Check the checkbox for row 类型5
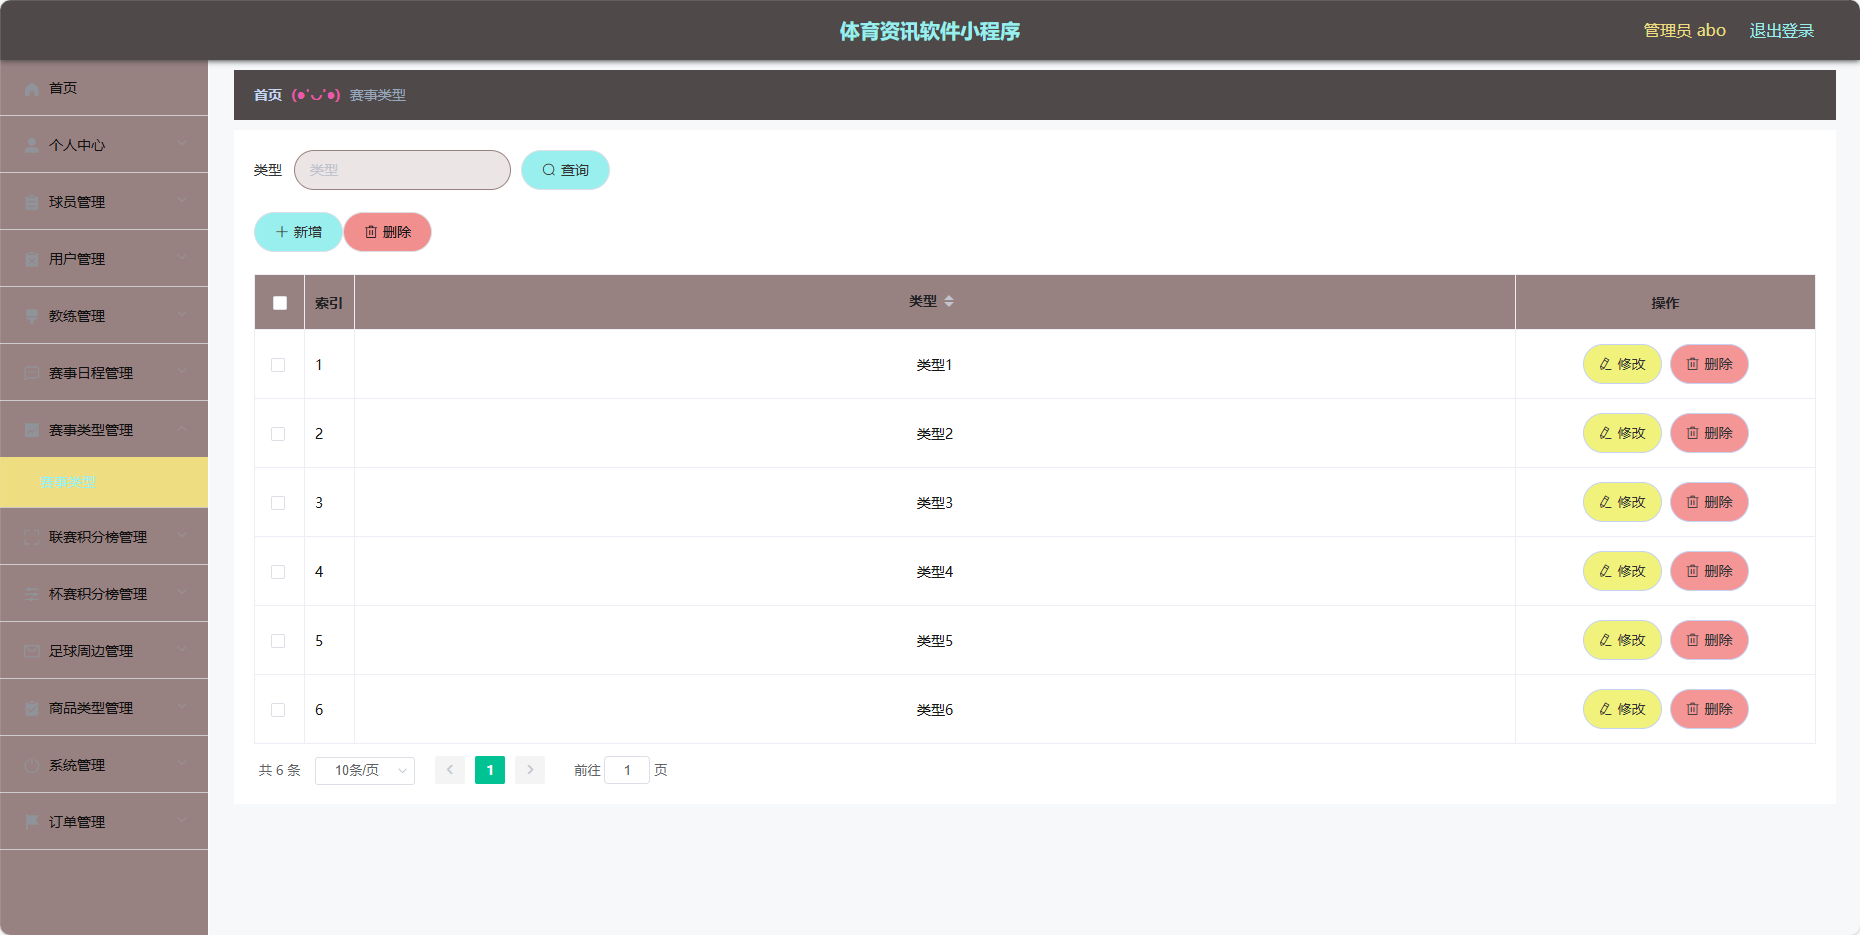 pos(278,641)
